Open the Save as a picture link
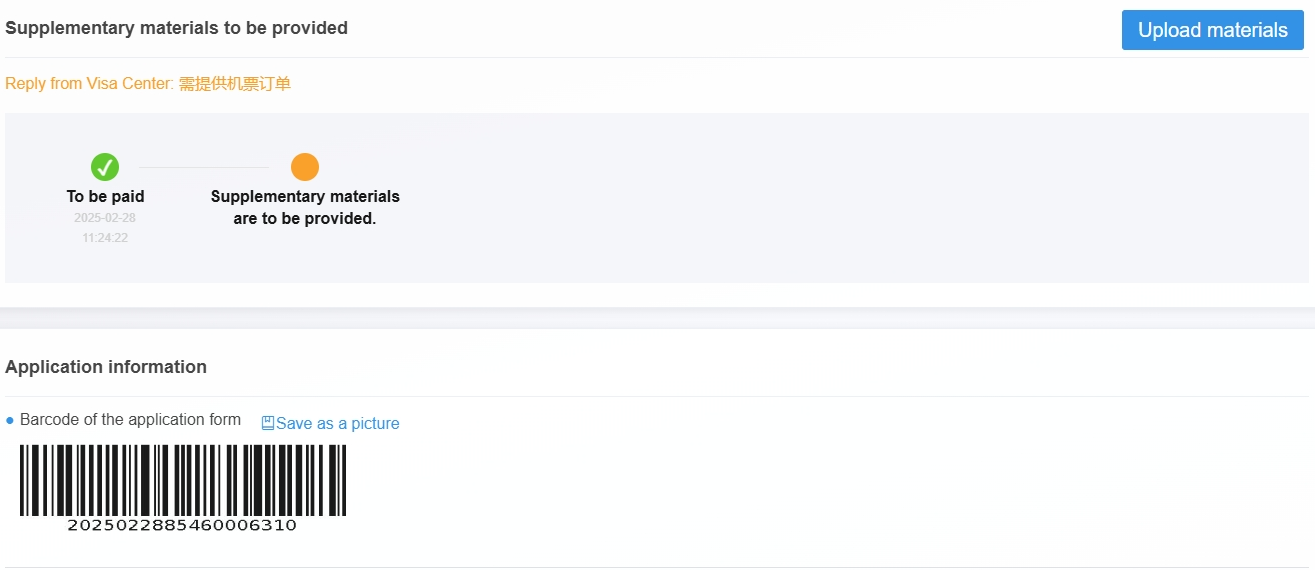 click(337, 423)
